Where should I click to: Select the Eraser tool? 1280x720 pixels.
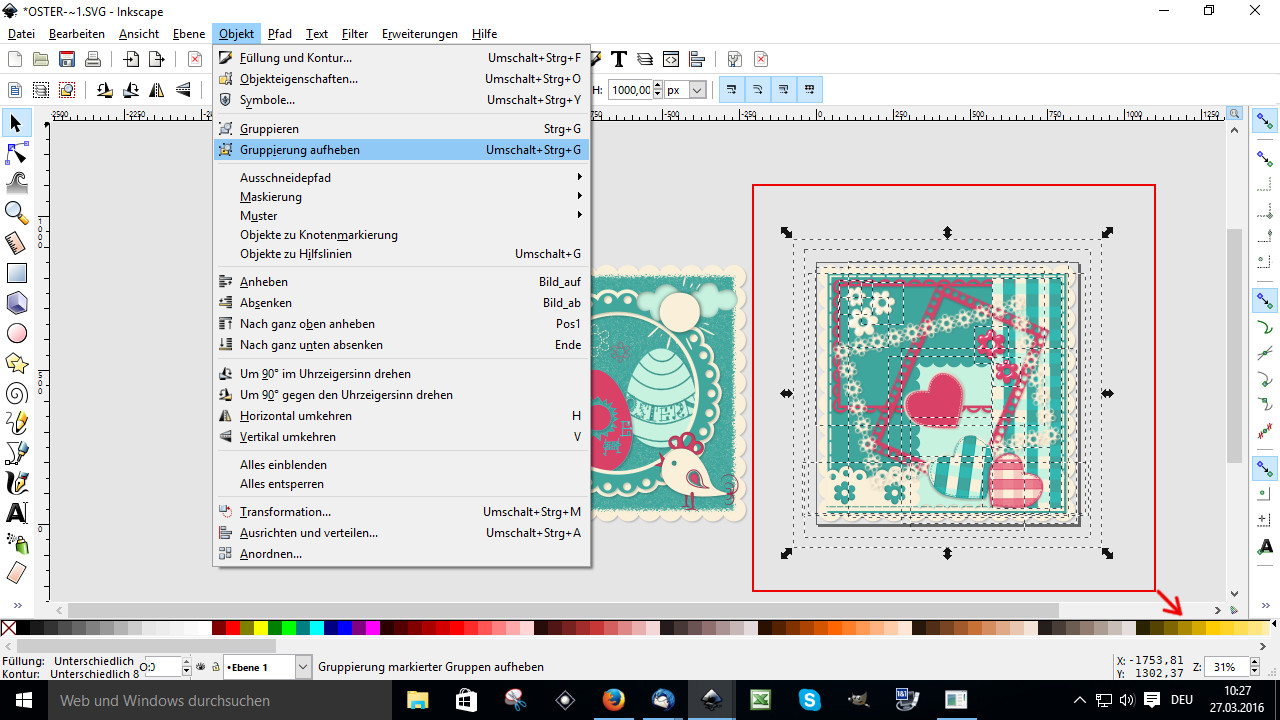16,572
